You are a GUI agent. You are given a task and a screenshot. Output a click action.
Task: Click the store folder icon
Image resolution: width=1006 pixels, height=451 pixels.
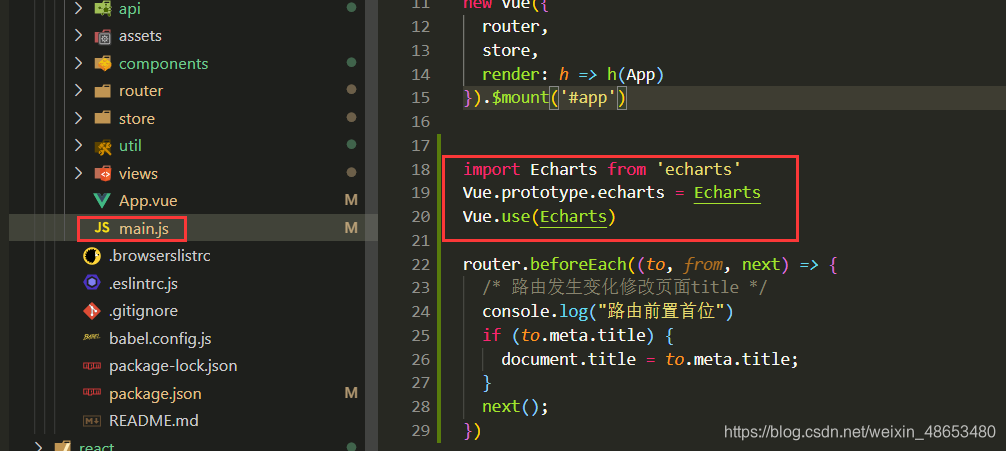(102, 119)
